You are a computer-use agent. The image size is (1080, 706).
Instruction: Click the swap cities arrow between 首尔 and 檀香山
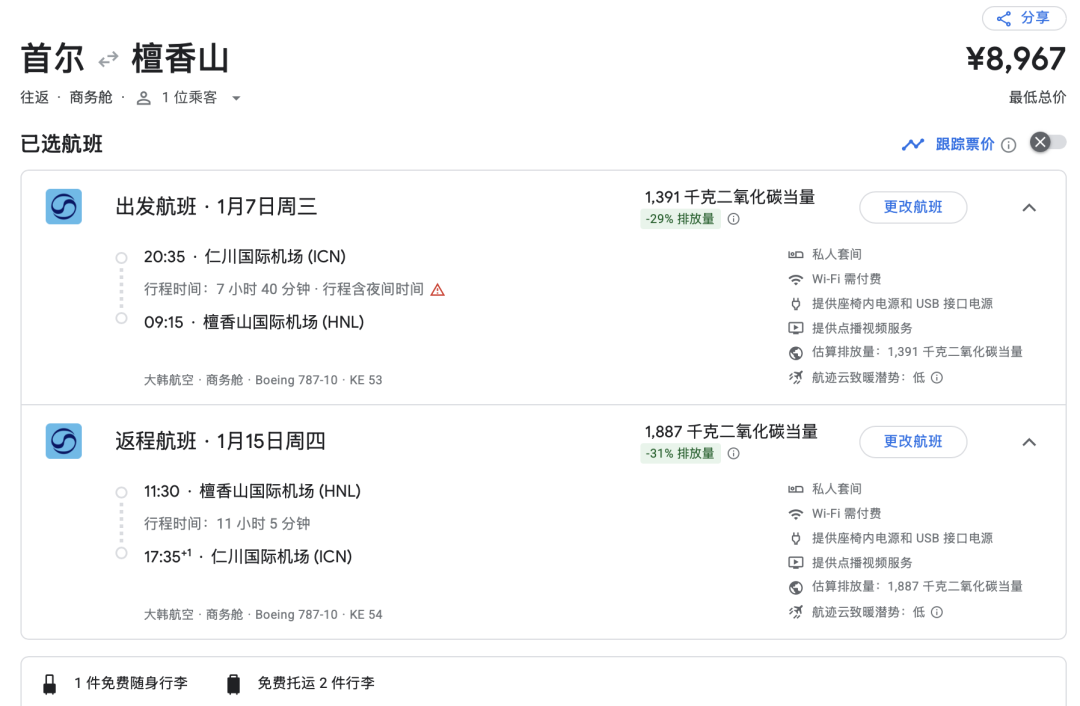tap(107, 58)
